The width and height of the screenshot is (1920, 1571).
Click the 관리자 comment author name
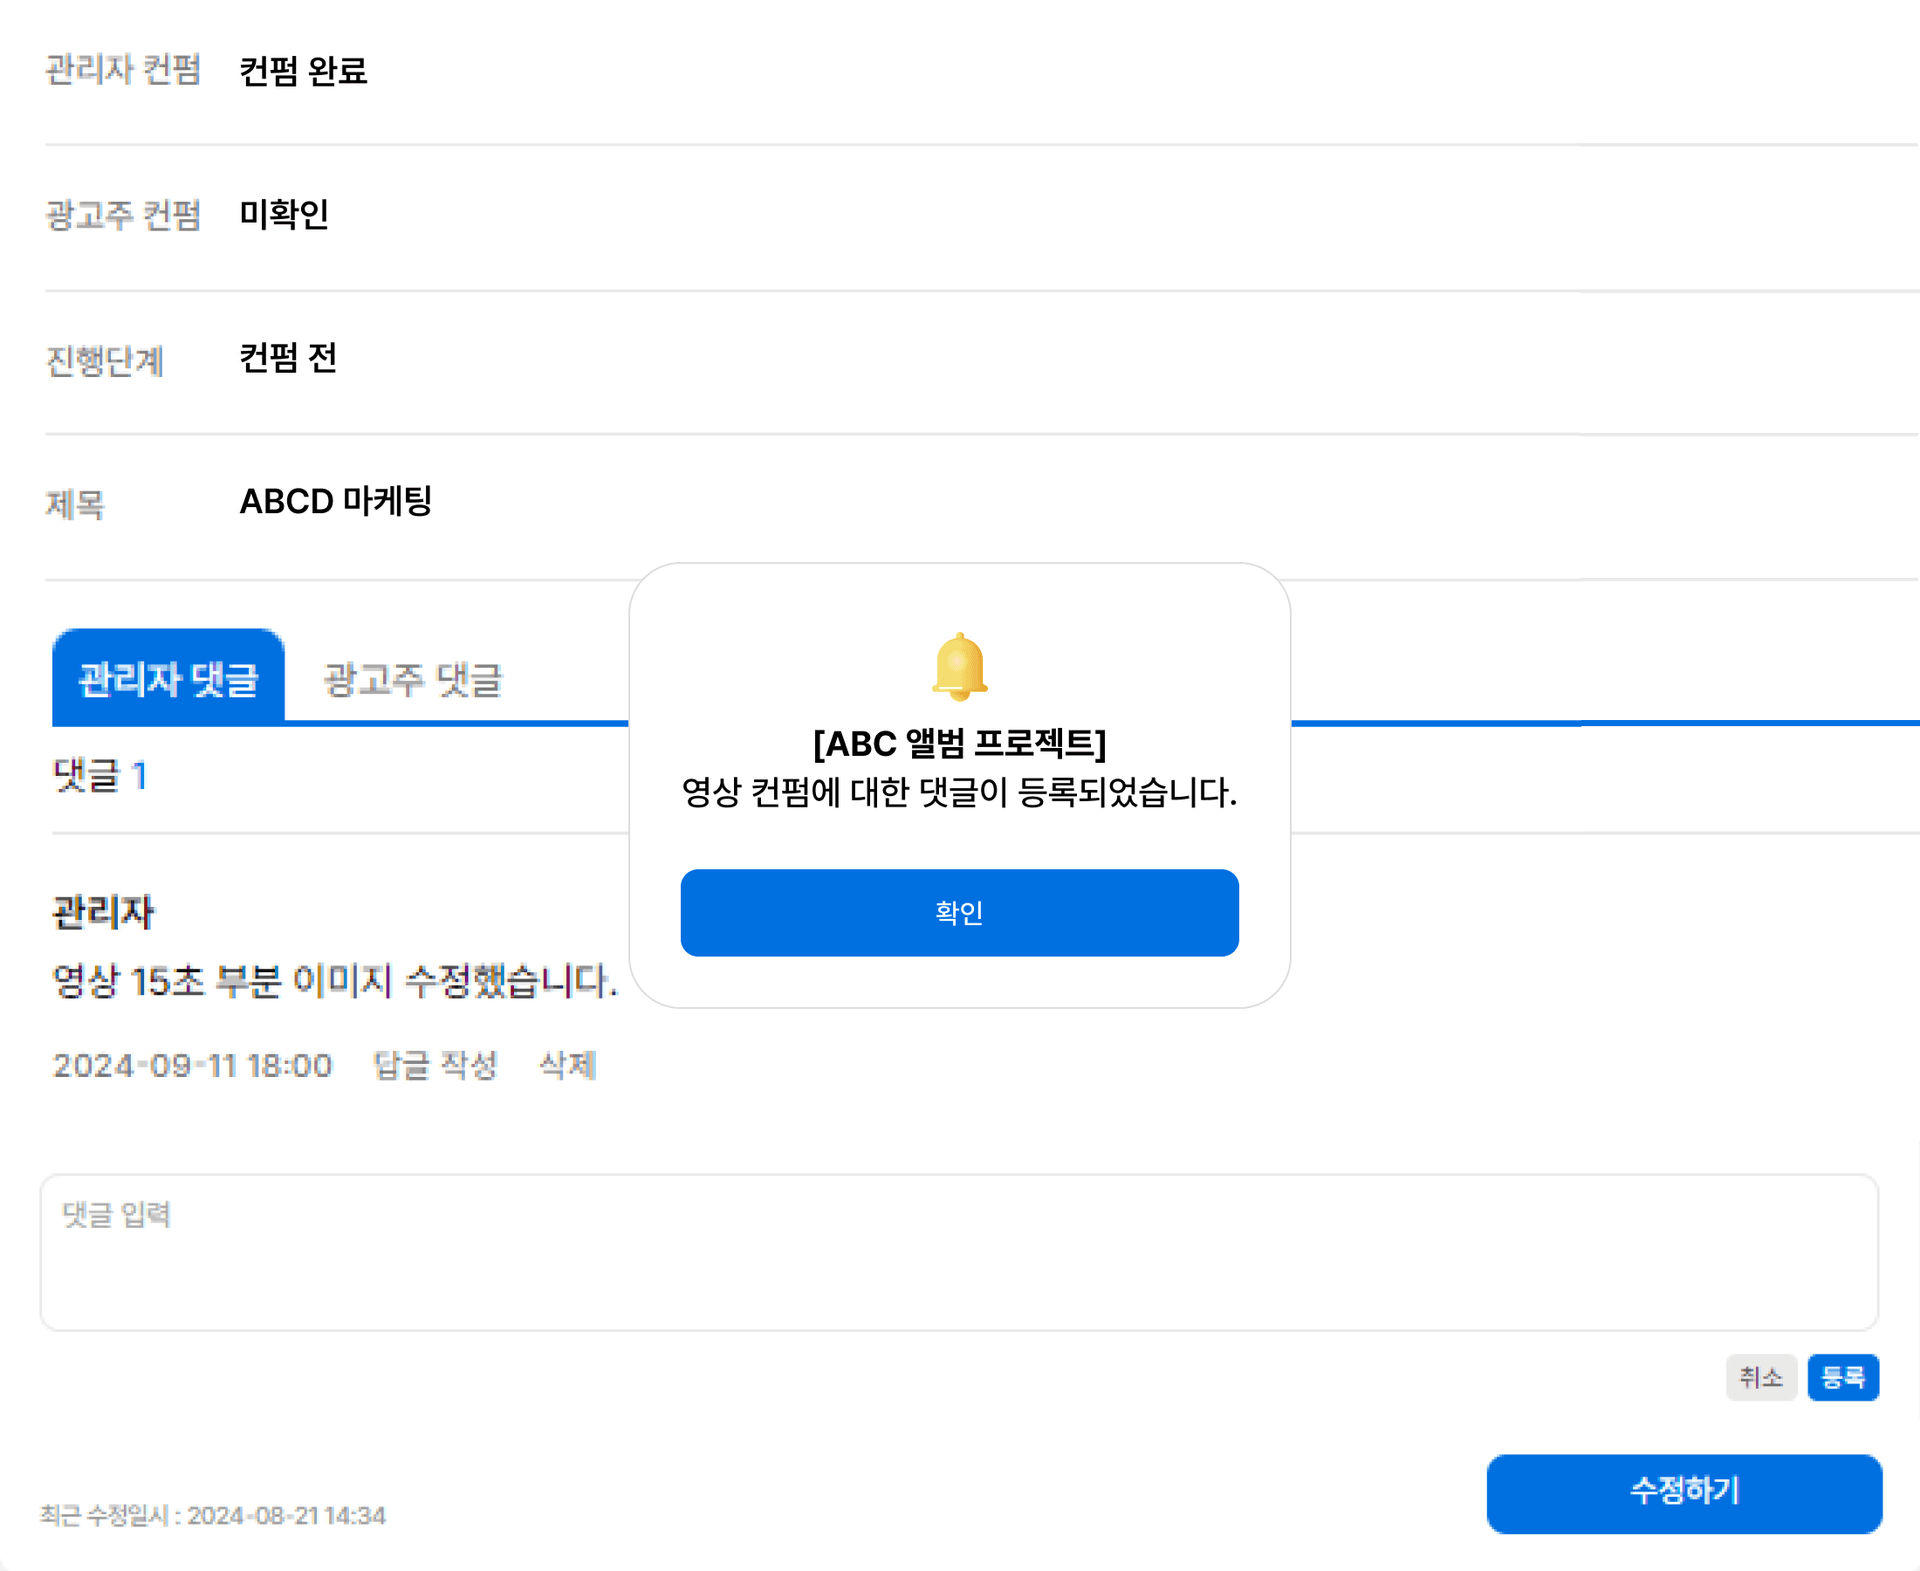click(103, 912)
